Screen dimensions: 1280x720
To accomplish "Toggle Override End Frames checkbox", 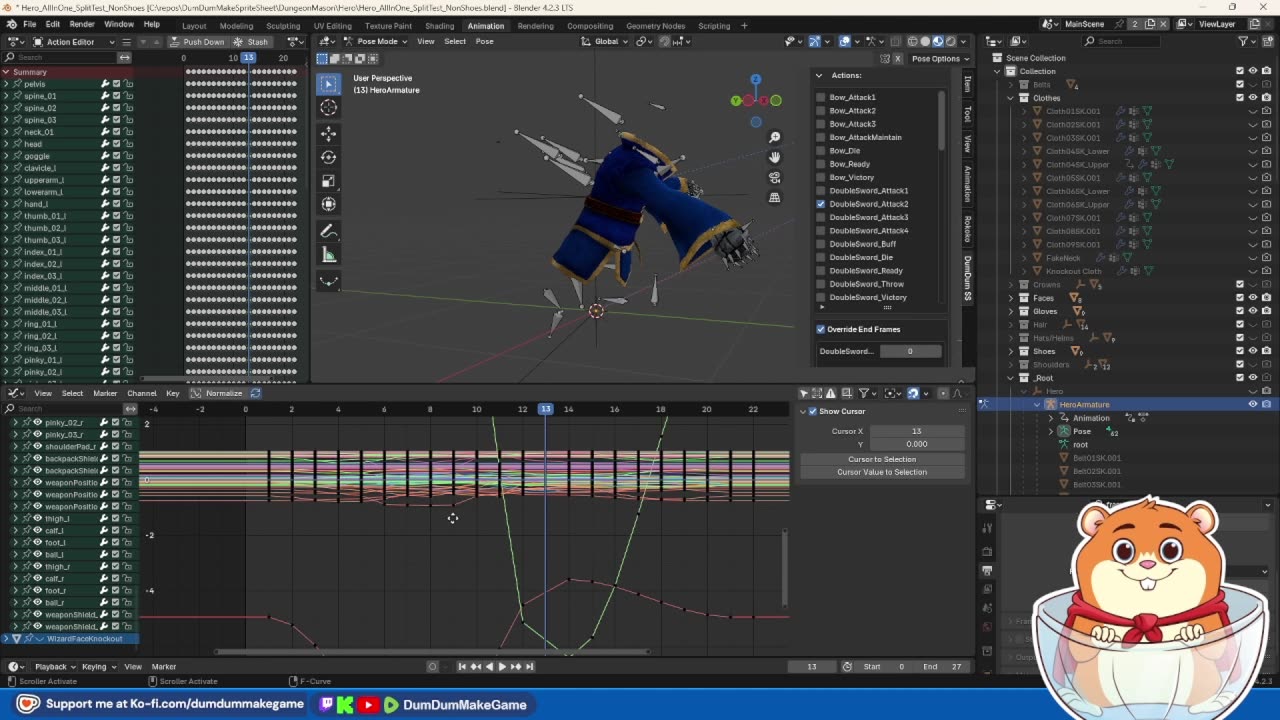I will 821,329.
